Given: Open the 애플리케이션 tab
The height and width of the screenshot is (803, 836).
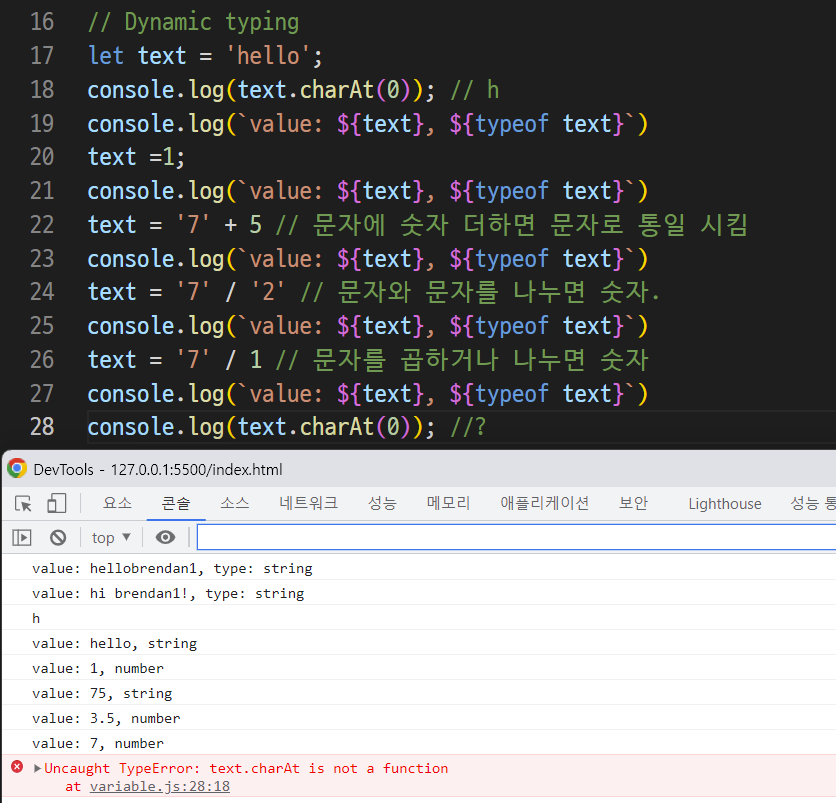Looking at the screenshot, I should coord(544,503).
